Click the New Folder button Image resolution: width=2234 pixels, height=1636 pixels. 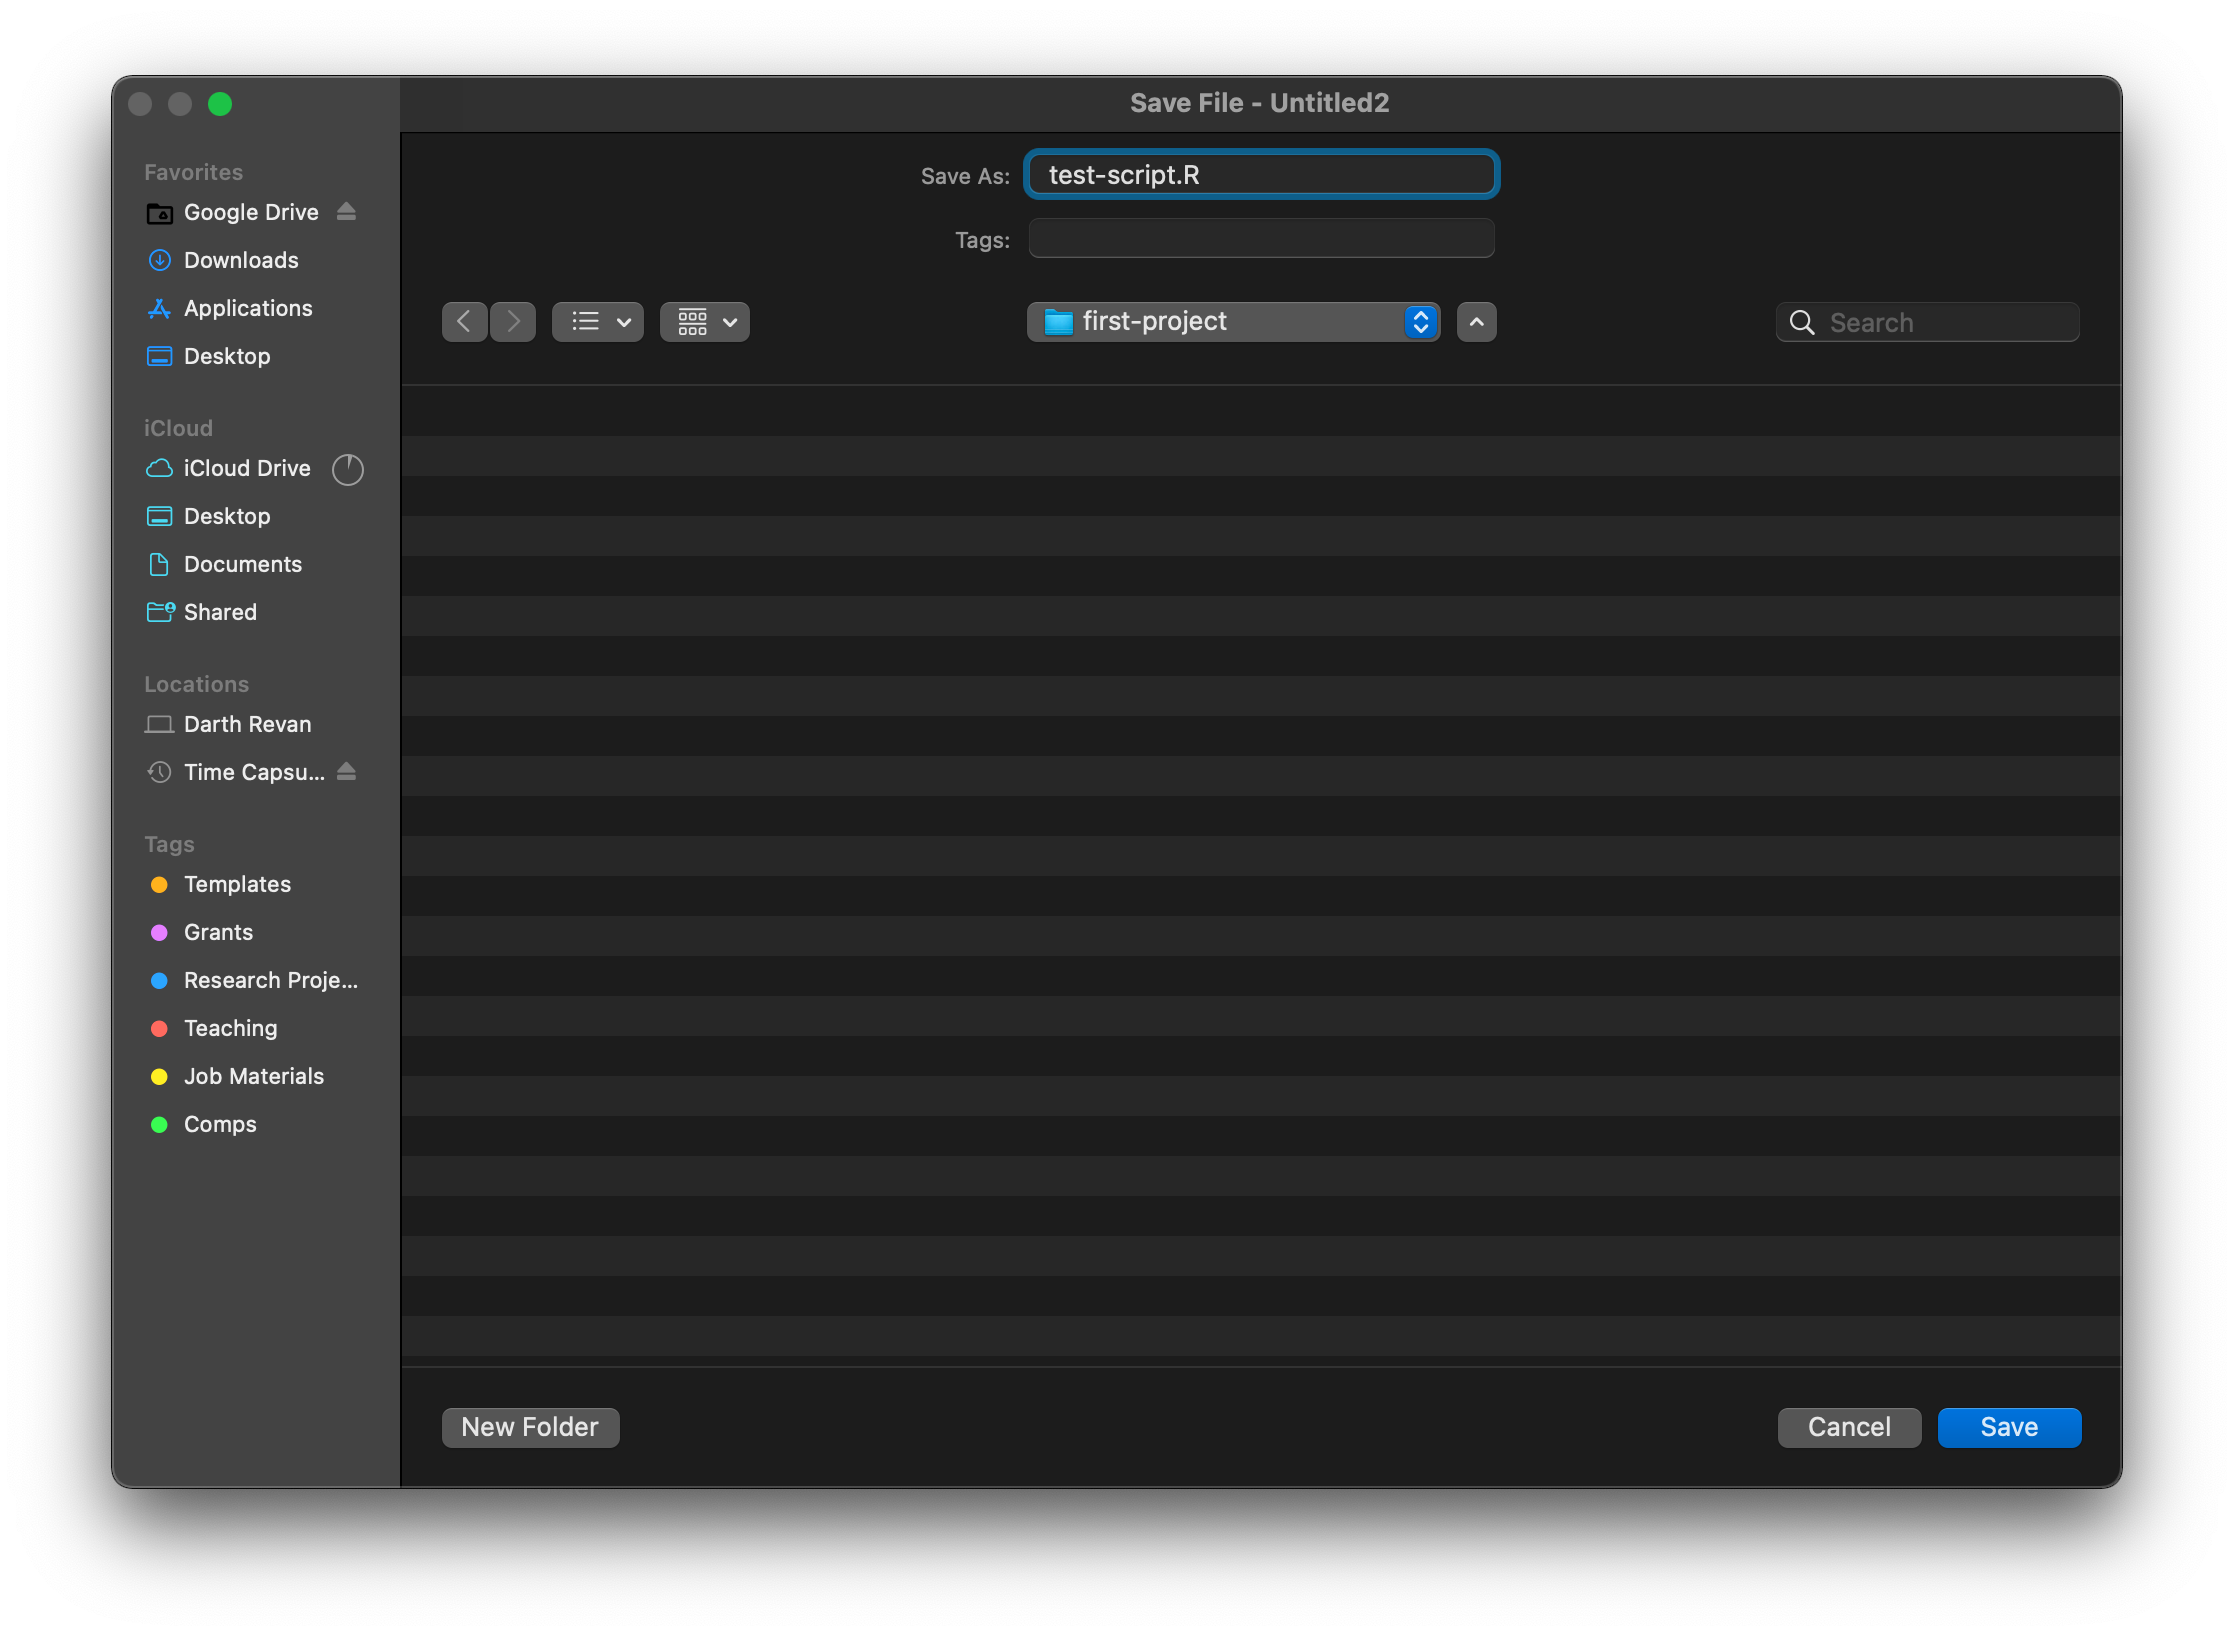click(530, 1427)
